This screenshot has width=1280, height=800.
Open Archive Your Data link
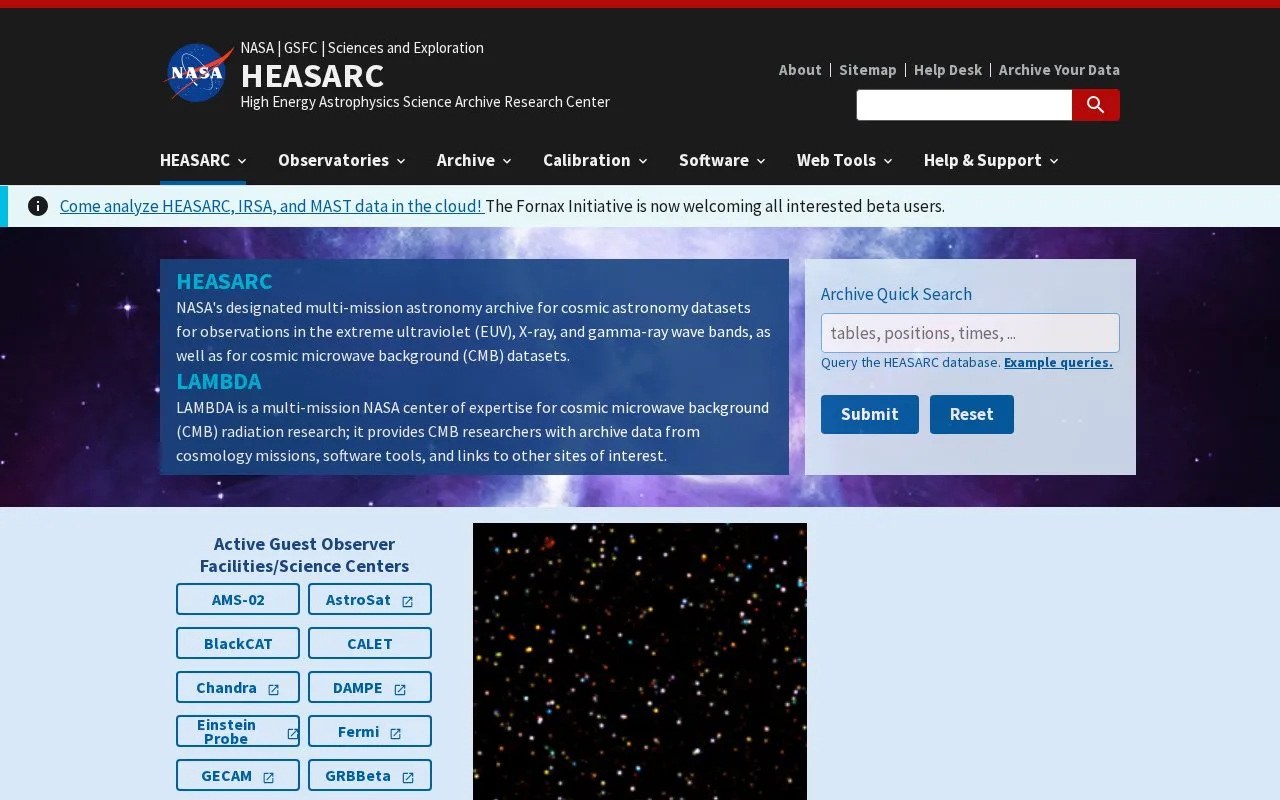point(1059,70)
